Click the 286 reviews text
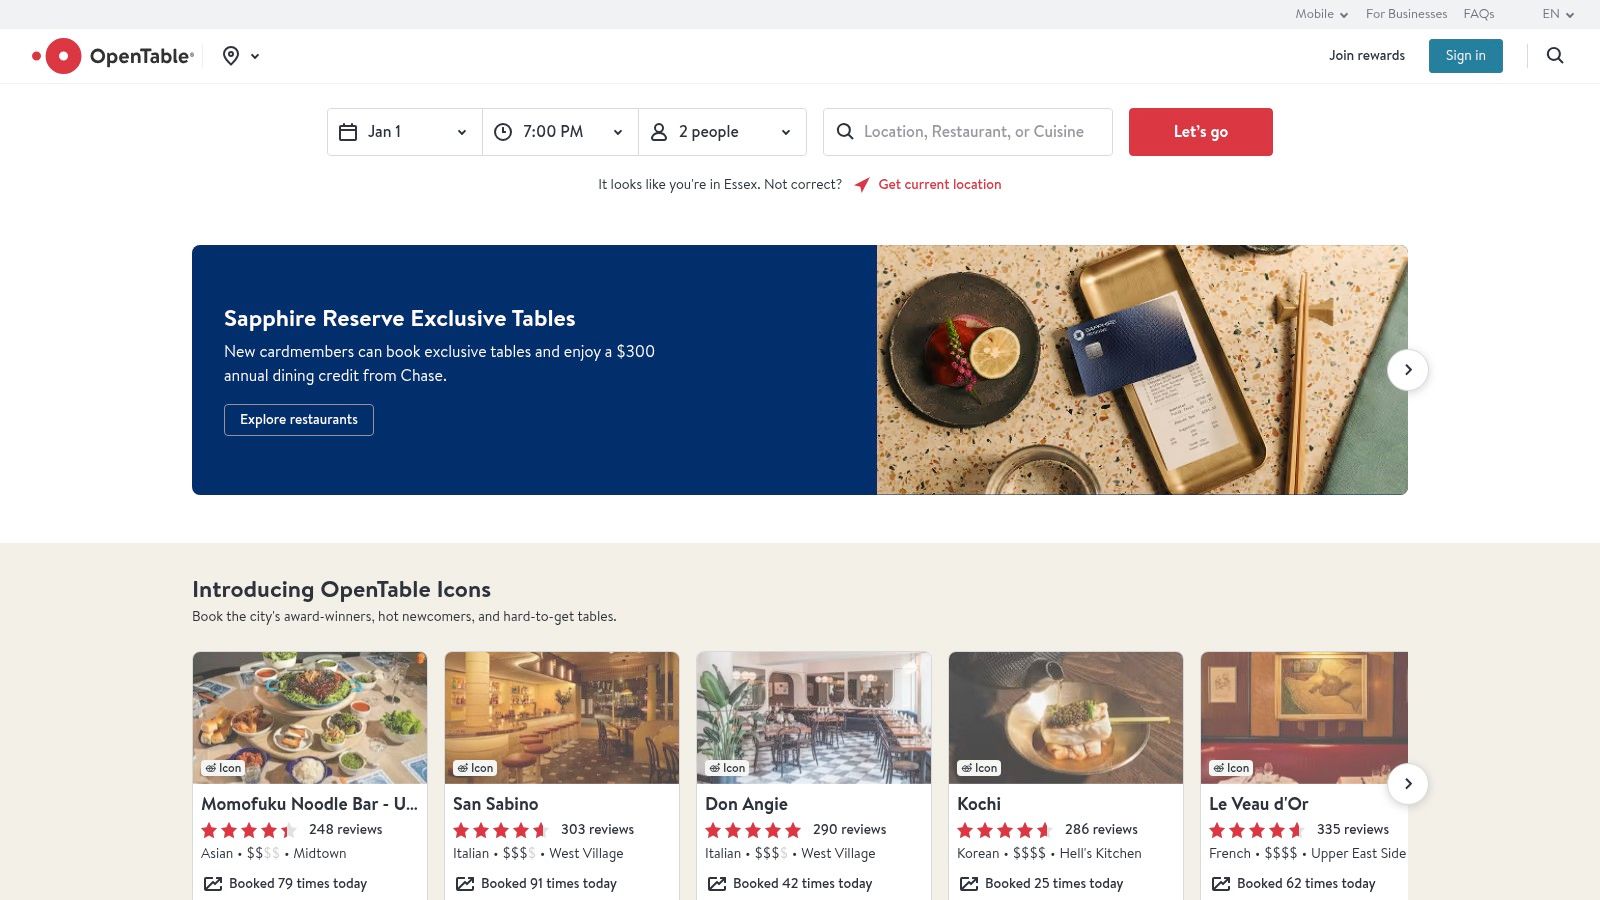The image size is (1600, 900). [1102, 830]
